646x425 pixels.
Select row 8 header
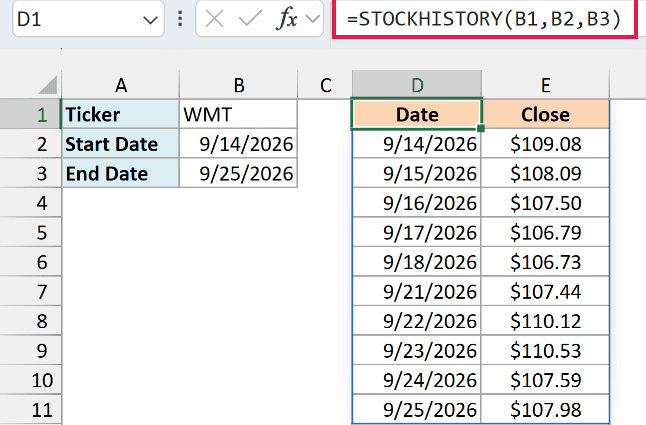click(31, 321)
